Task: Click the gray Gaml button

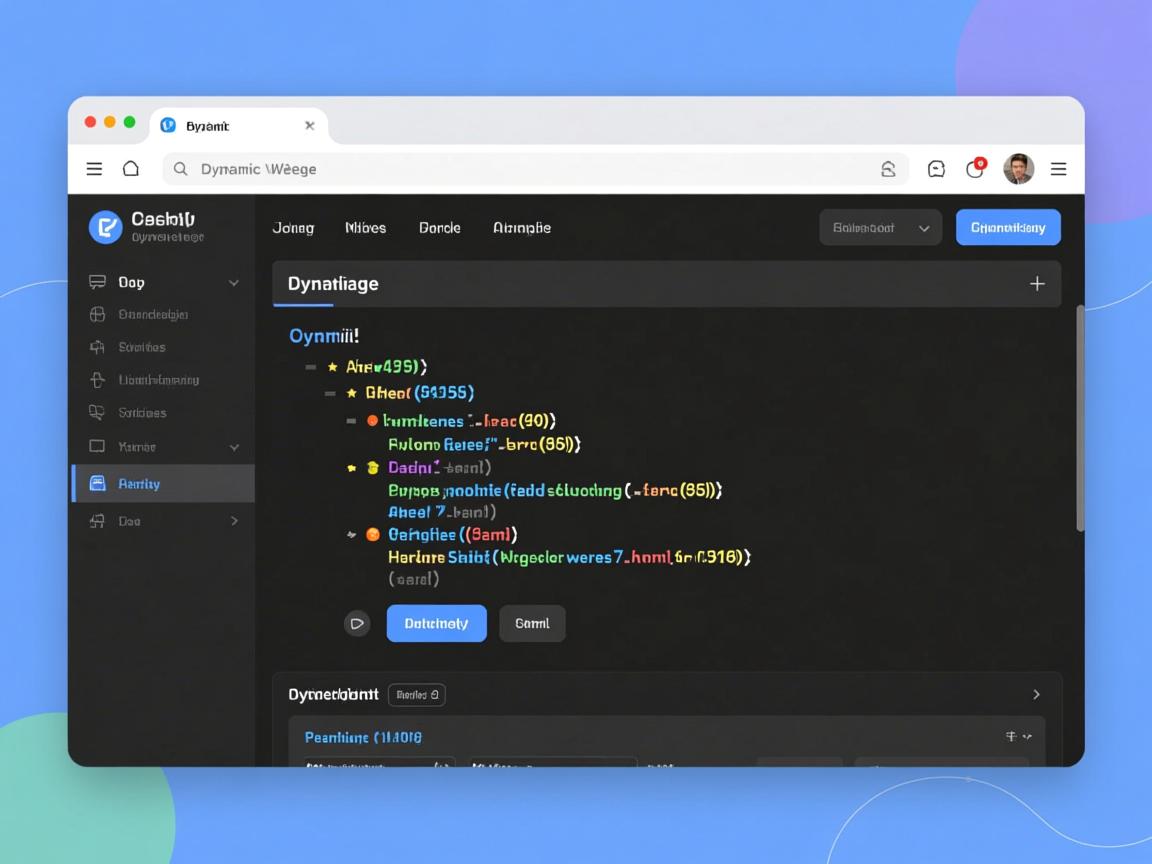Action: pos(532,623)
